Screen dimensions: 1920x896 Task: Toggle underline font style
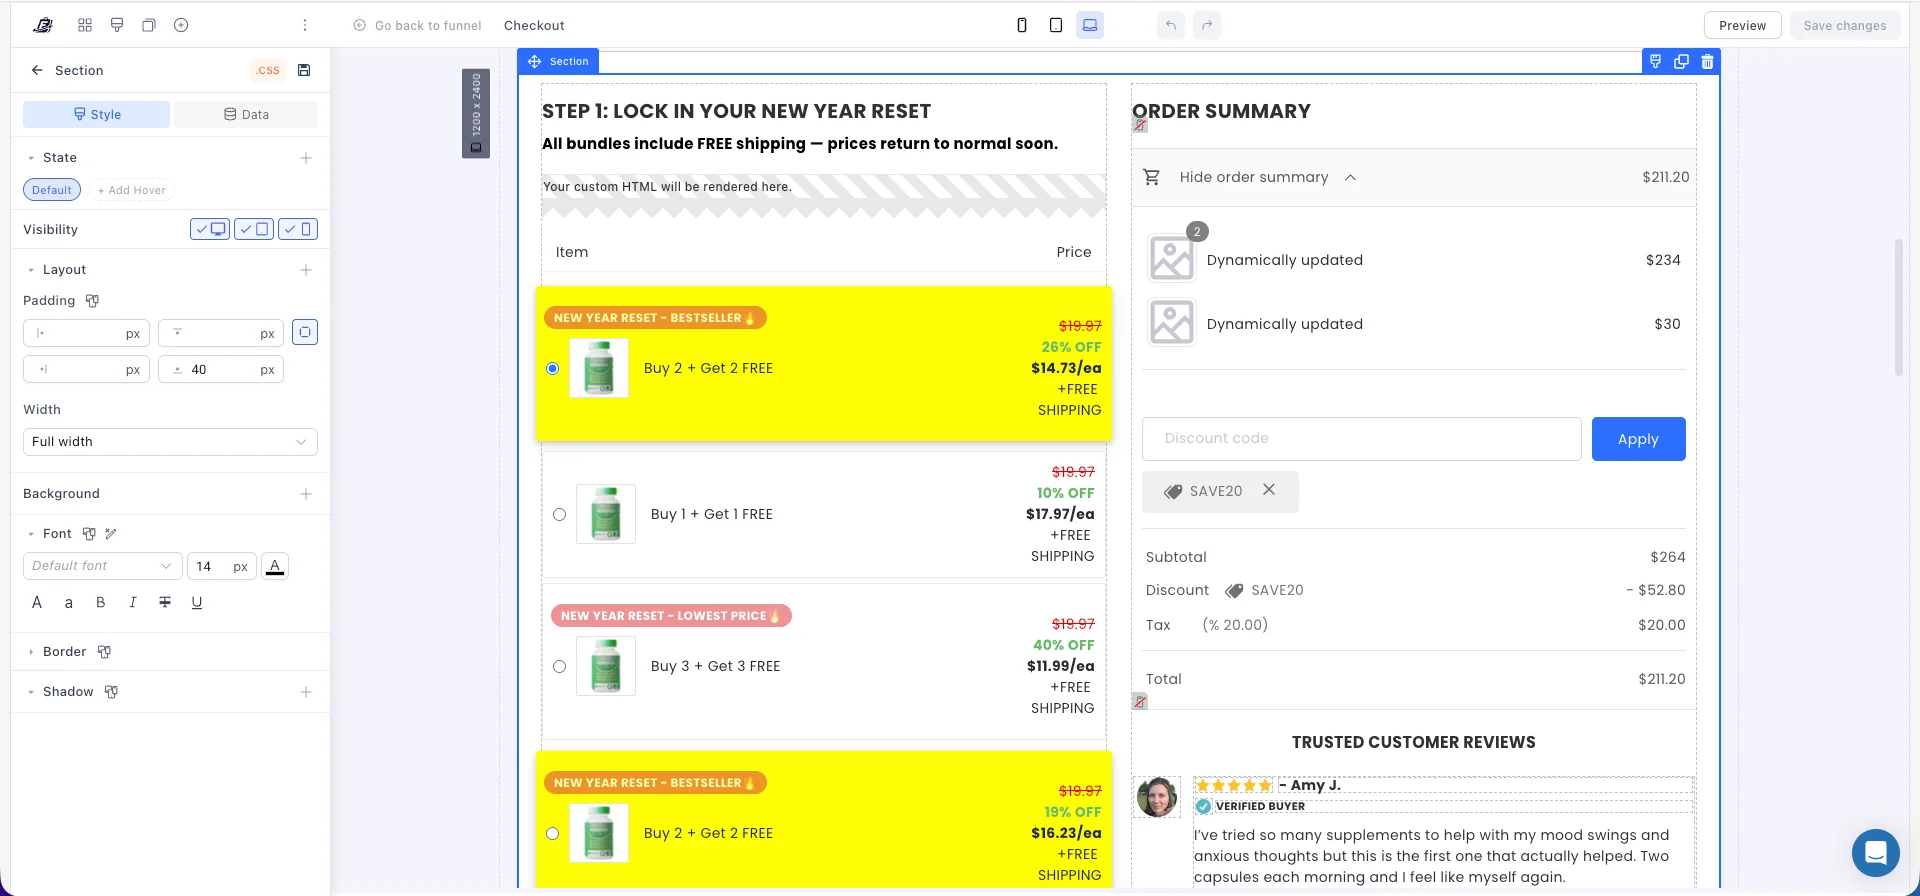(x=197, y=602)
